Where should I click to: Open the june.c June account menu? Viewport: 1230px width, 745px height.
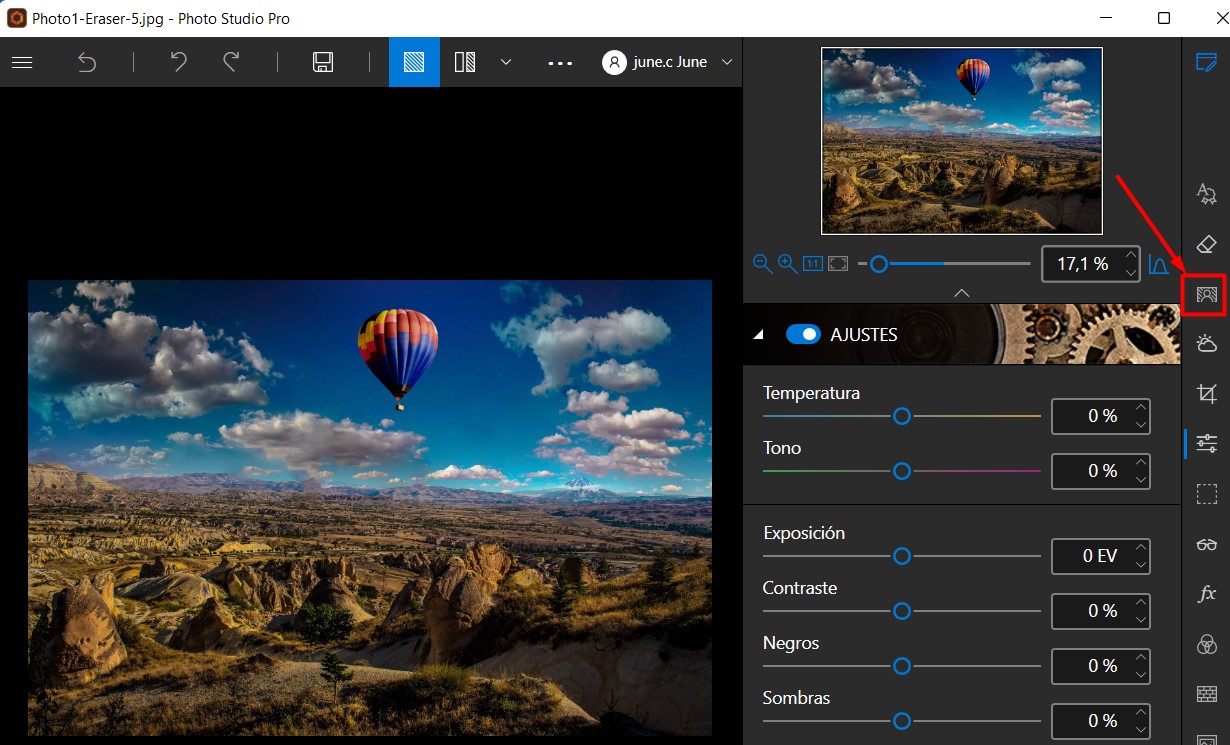pos(668,62)
